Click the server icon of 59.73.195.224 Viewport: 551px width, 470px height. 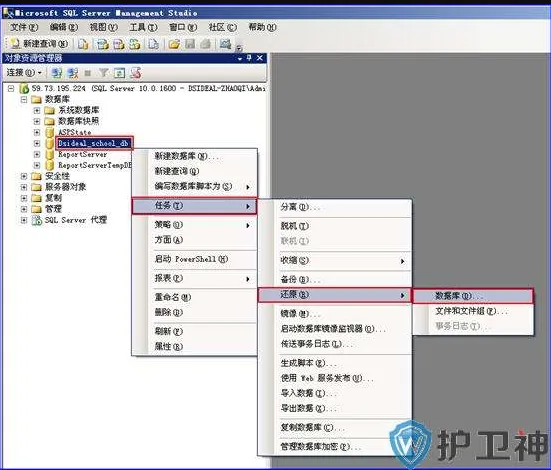point(24,89)
